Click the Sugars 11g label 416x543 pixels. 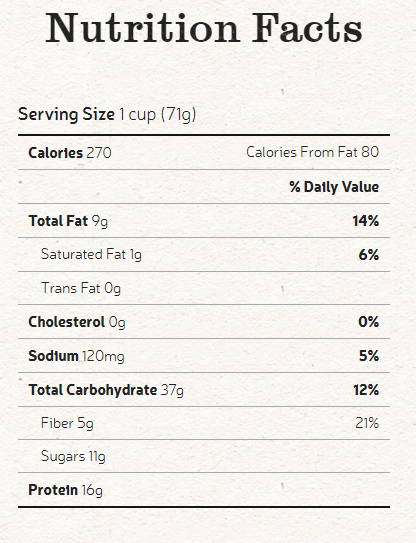[73, 456]
